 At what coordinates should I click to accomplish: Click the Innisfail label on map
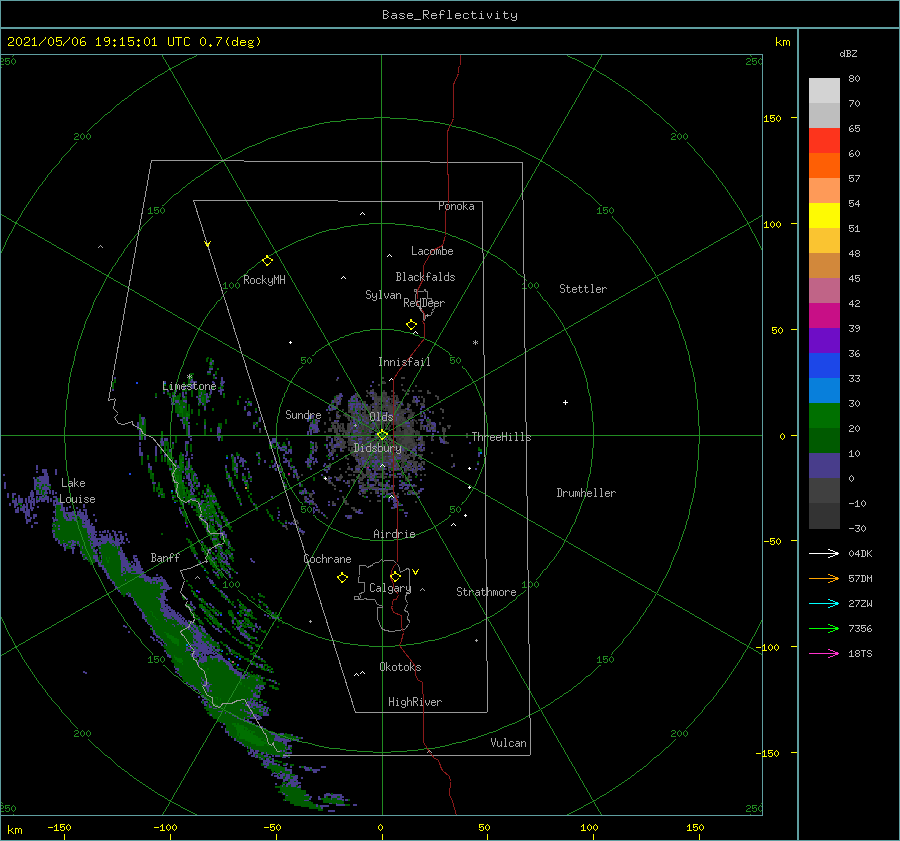(x=404, y=362)
